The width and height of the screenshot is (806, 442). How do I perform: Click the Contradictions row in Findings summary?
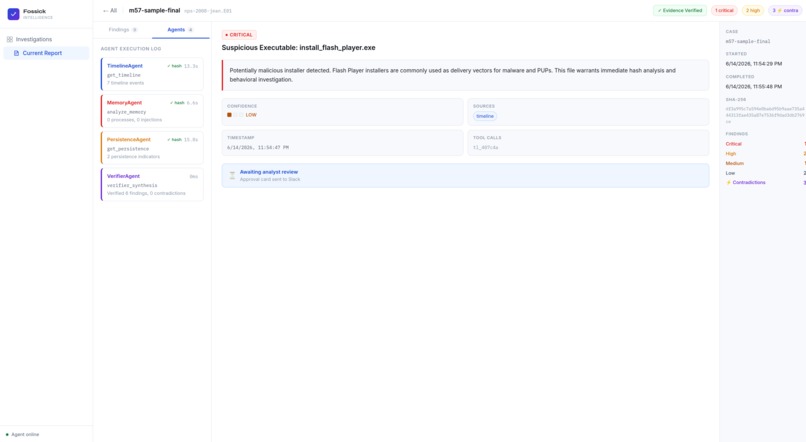[765, 182]
